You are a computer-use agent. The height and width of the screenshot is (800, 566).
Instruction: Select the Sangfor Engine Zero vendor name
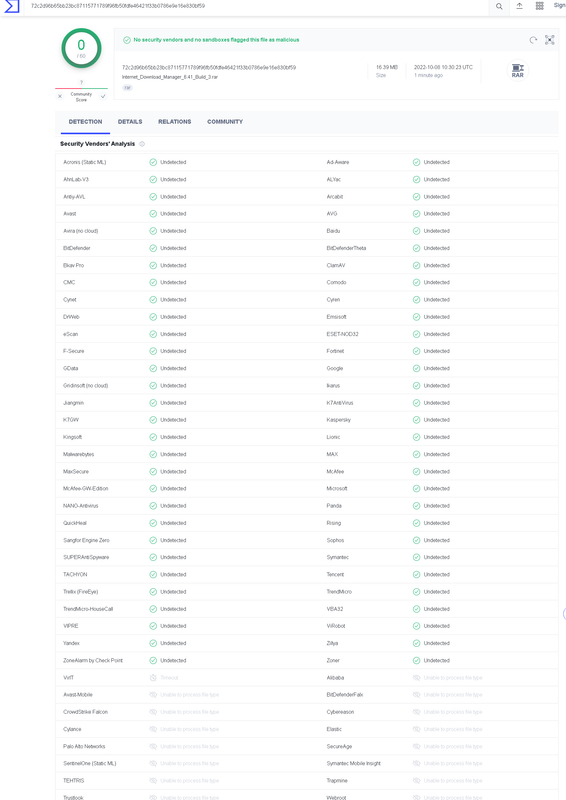[x=86, y=540]
